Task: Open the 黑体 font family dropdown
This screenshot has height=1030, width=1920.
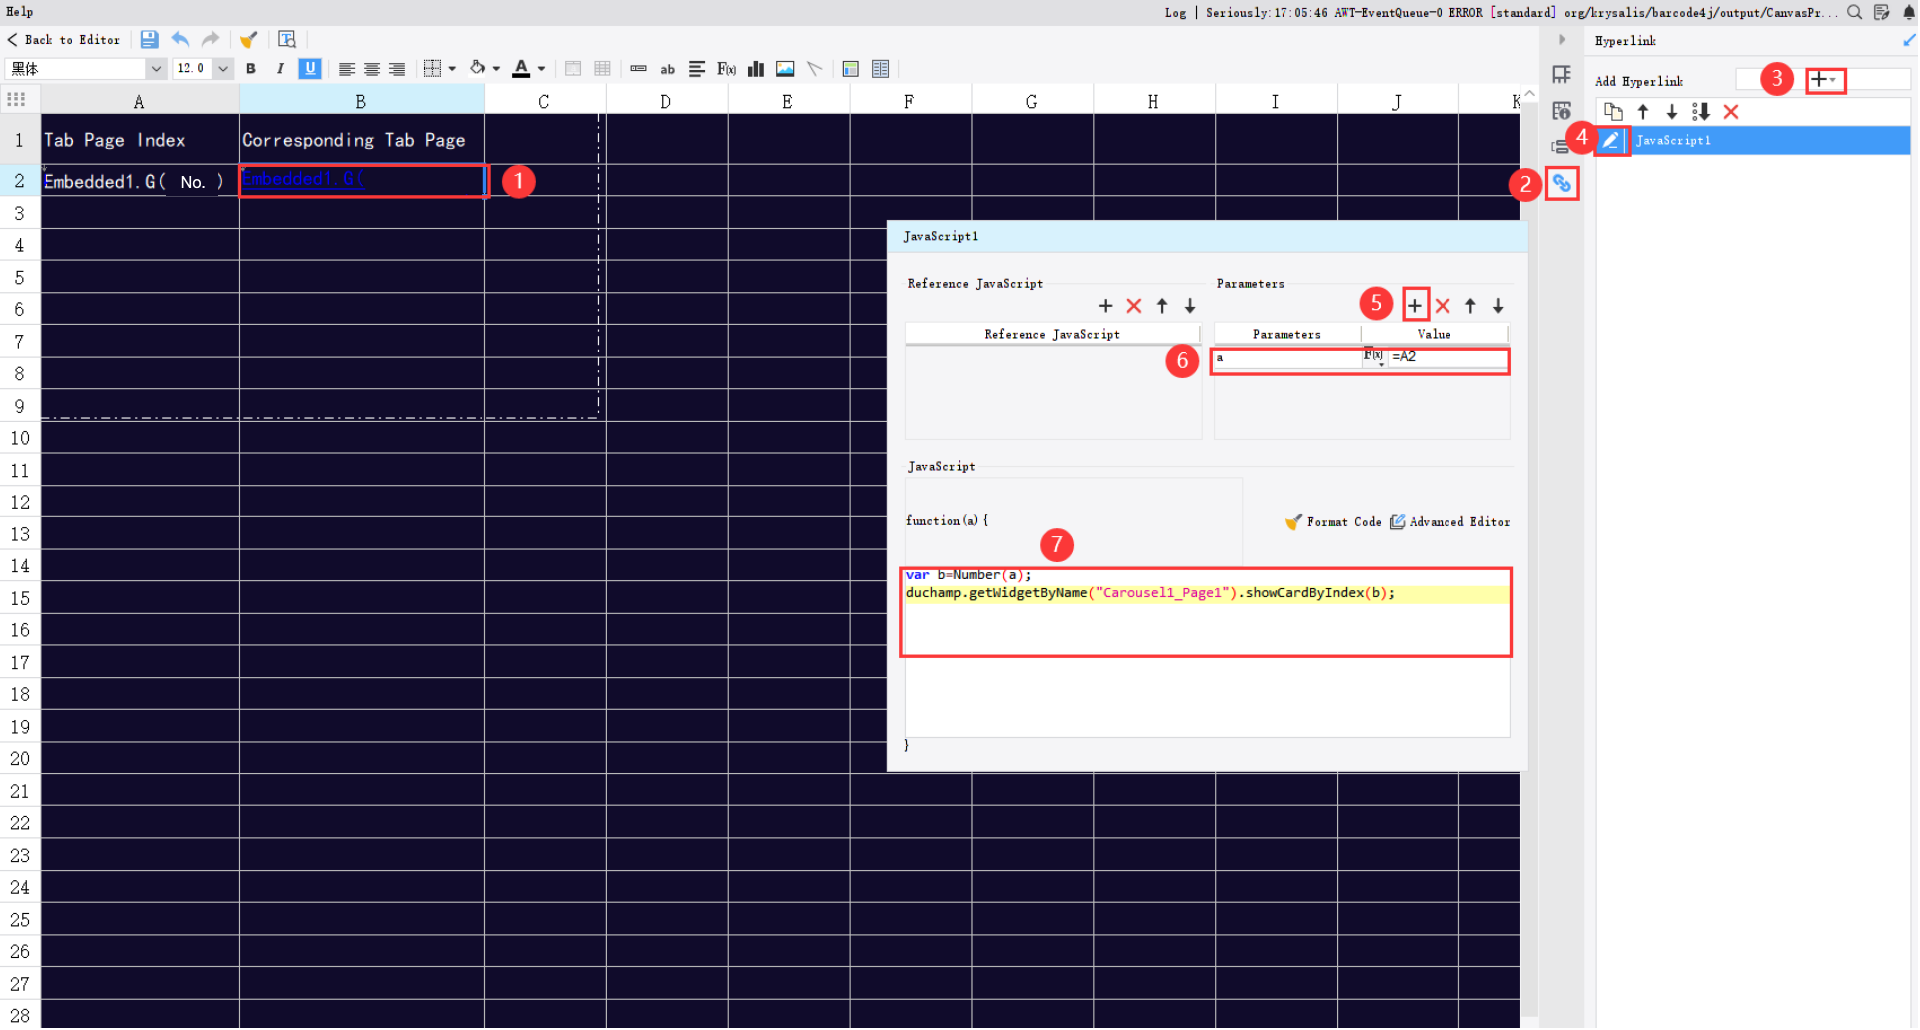Action: [156, 68]
